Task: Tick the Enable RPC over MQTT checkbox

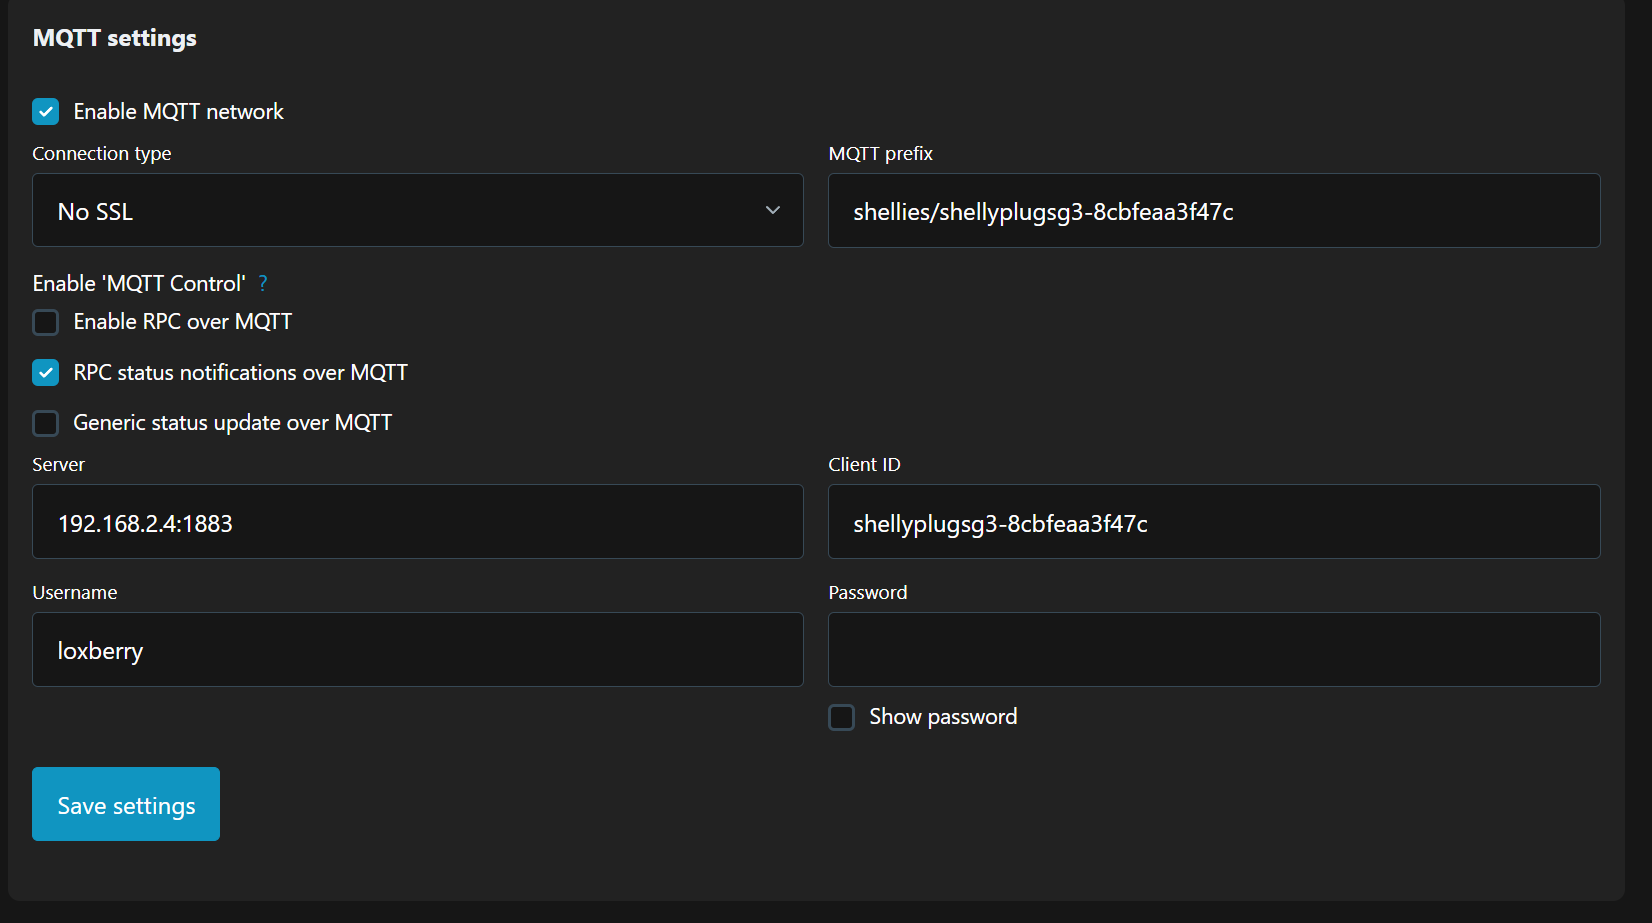Action: [x=46, y=322]
